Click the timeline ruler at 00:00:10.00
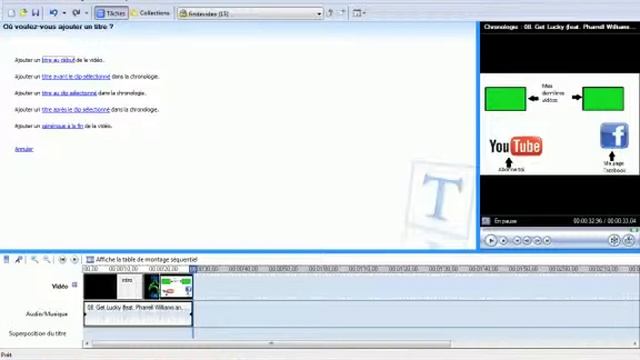The image size is (640, 360). pos(123,269)
